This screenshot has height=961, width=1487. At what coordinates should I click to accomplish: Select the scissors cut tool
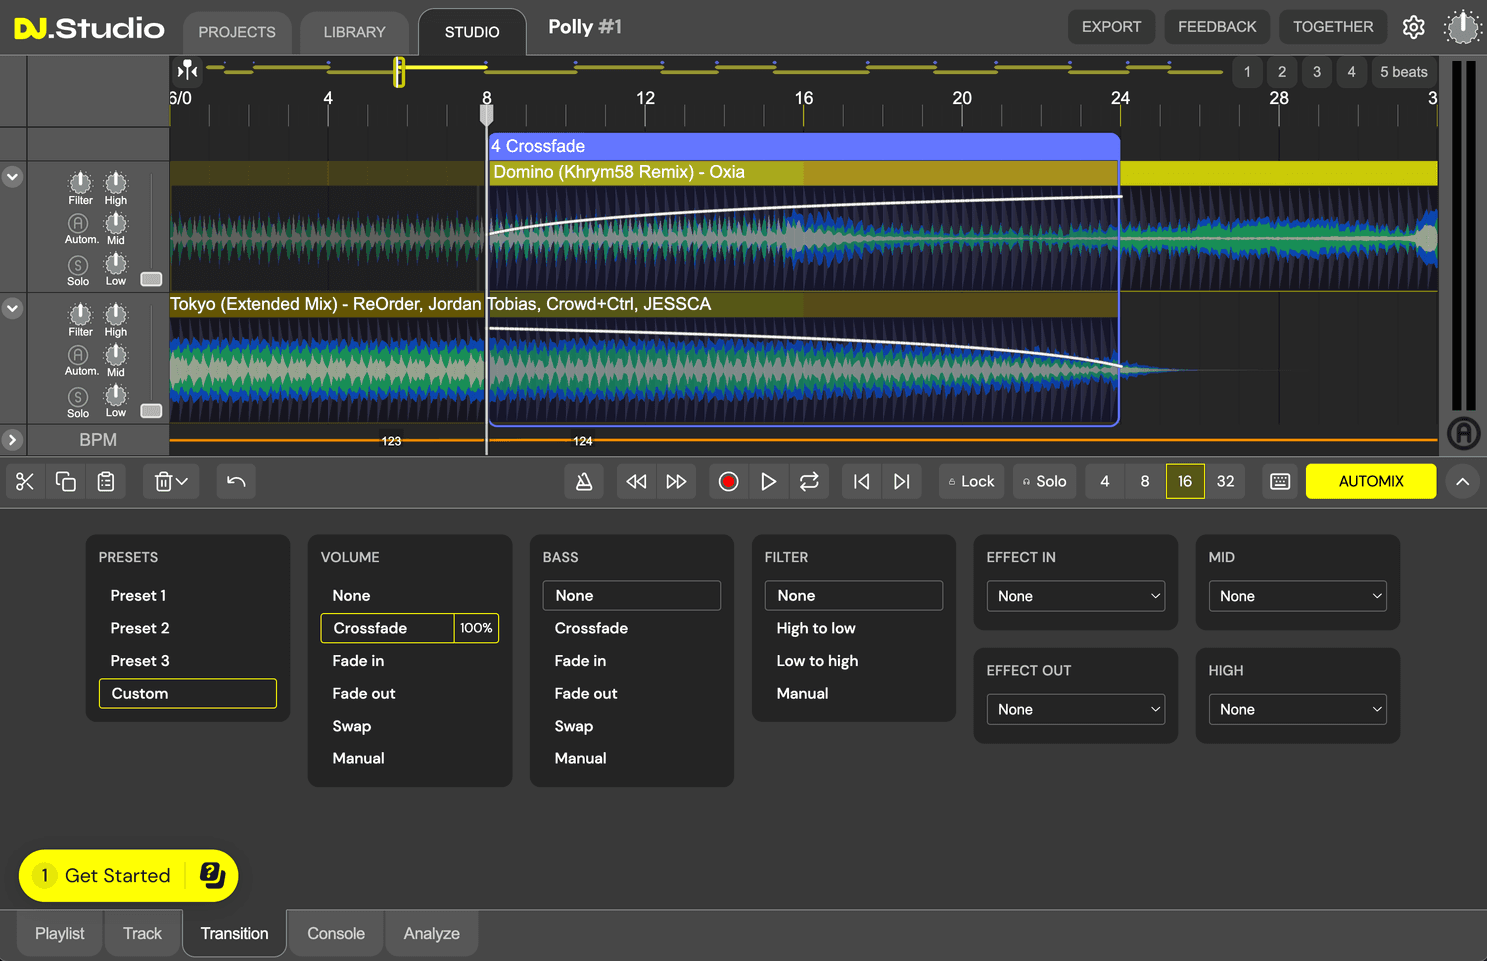(x=25, y=482)
